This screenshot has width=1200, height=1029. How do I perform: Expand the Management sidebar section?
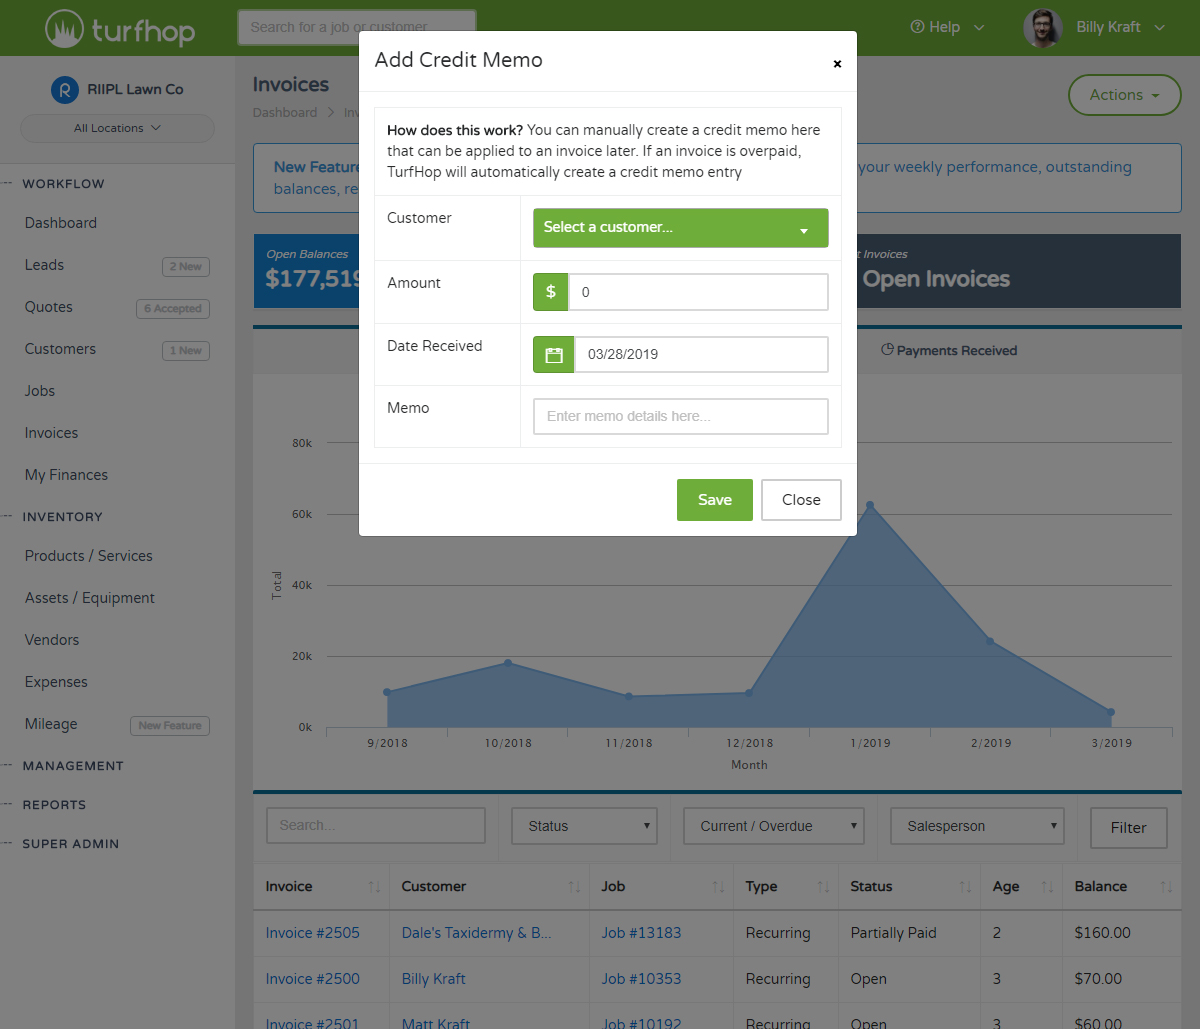[73, 766]
